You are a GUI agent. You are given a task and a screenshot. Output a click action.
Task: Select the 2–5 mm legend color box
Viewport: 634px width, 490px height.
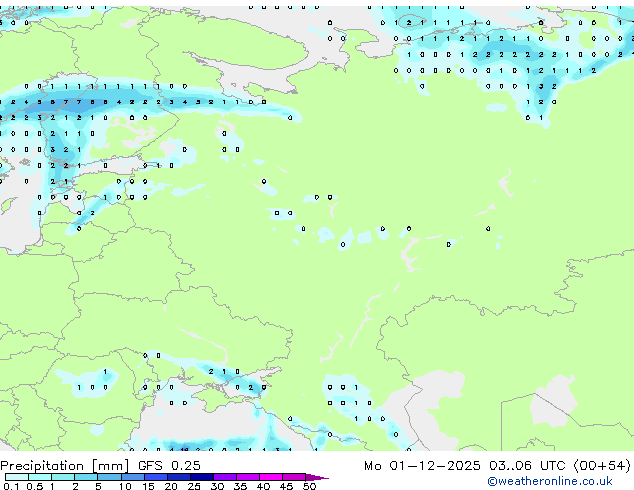86,477
